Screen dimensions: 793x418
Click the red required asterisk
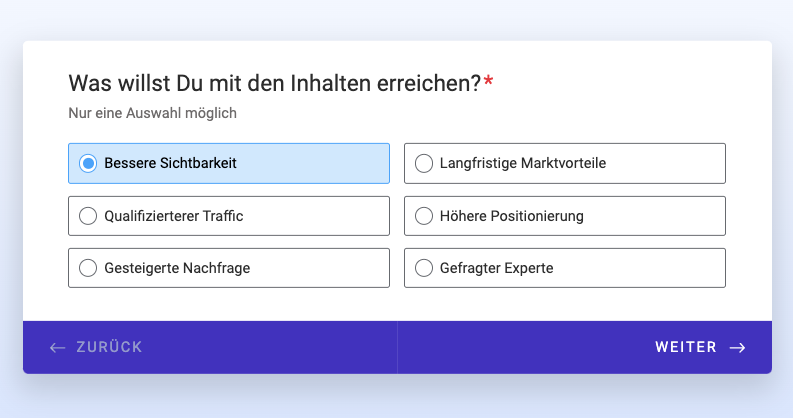[488, 82]
